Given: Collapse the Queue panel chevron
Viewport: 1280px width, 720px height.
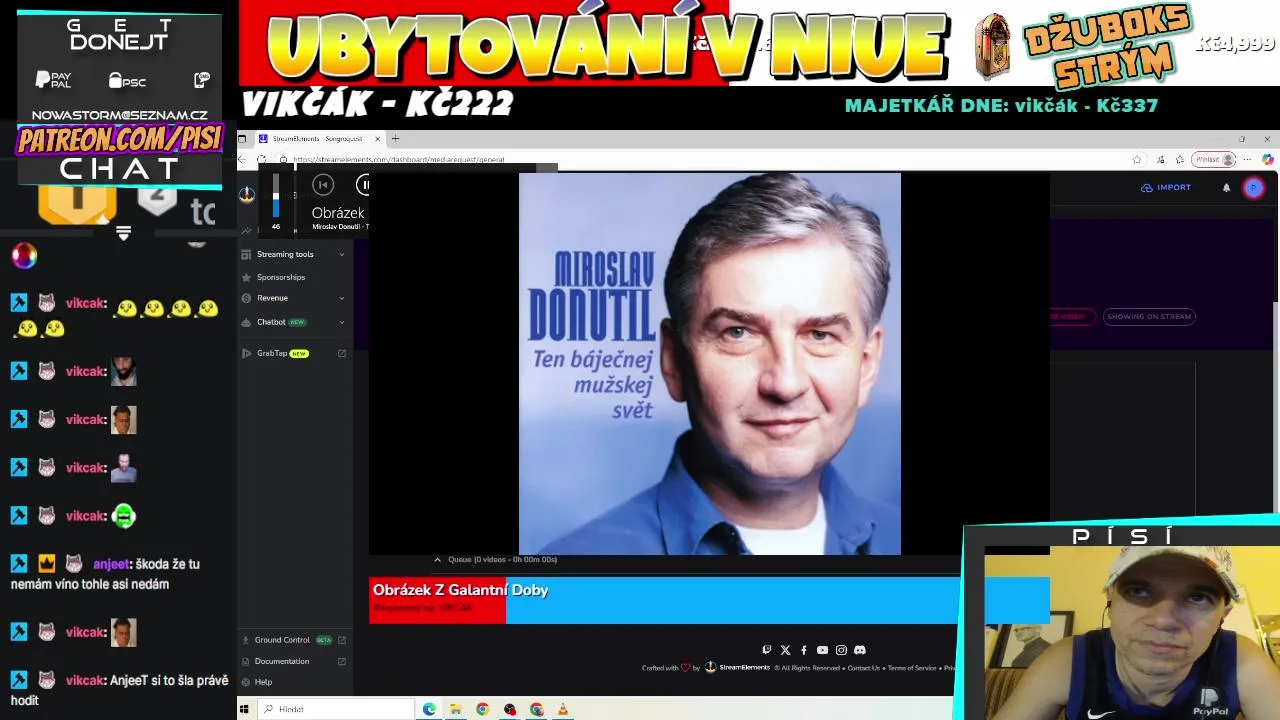Looking at the screenshot, I should [x=437, y=560].
